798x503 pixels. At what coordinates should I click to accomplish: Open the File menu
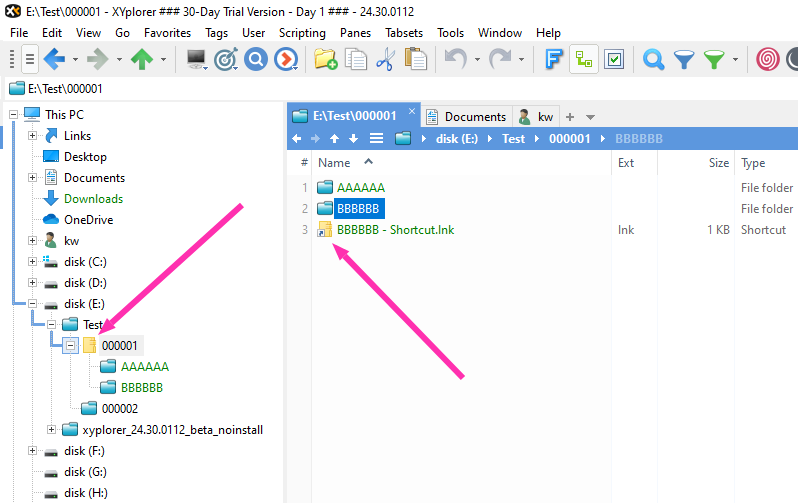pyautogui.click(x=19, y=33)
